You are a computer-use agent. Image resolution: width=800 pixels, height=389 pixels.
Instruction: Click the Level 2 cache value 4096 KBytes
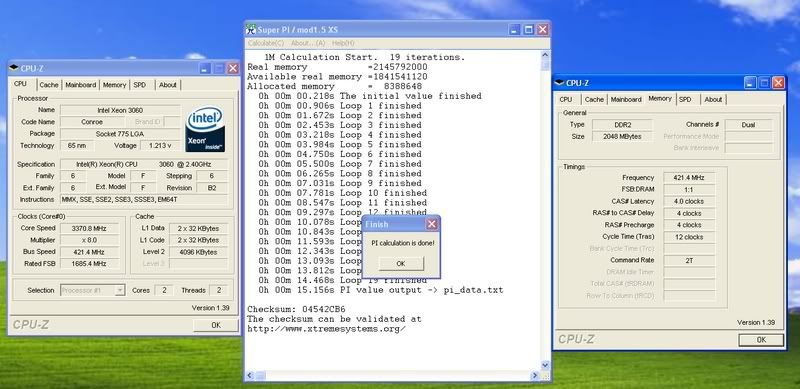(x=198, y=252)
